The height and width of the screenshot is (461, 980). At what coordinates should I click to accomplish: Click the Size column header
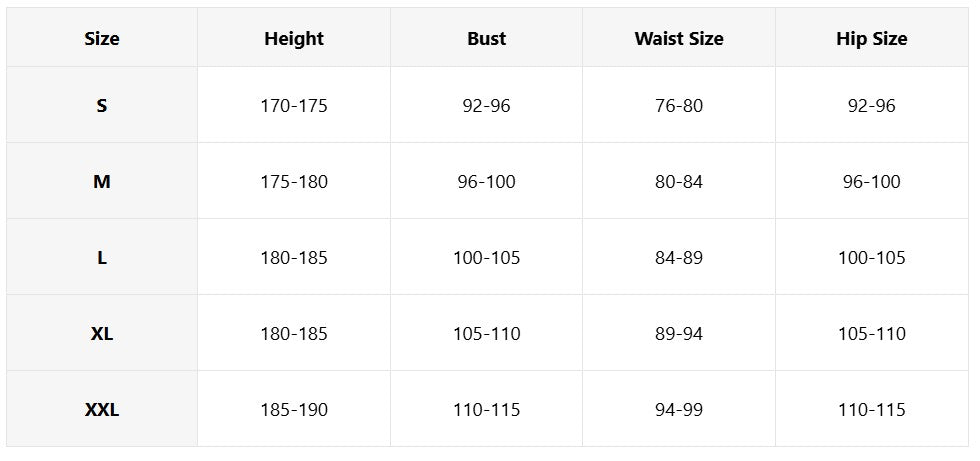102,37
